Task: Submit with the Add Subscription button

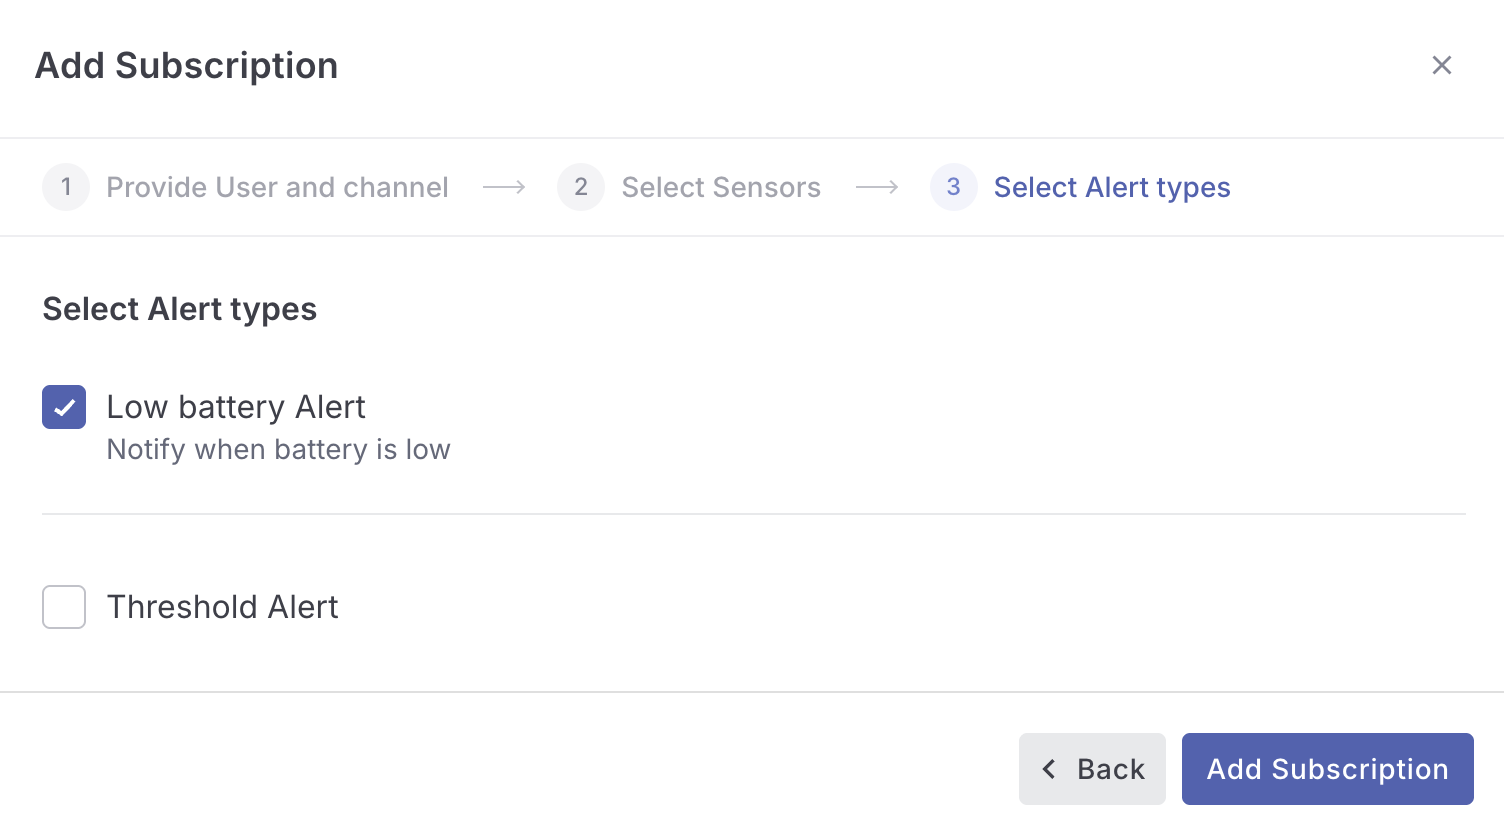Action: [x=1327, y=769]
